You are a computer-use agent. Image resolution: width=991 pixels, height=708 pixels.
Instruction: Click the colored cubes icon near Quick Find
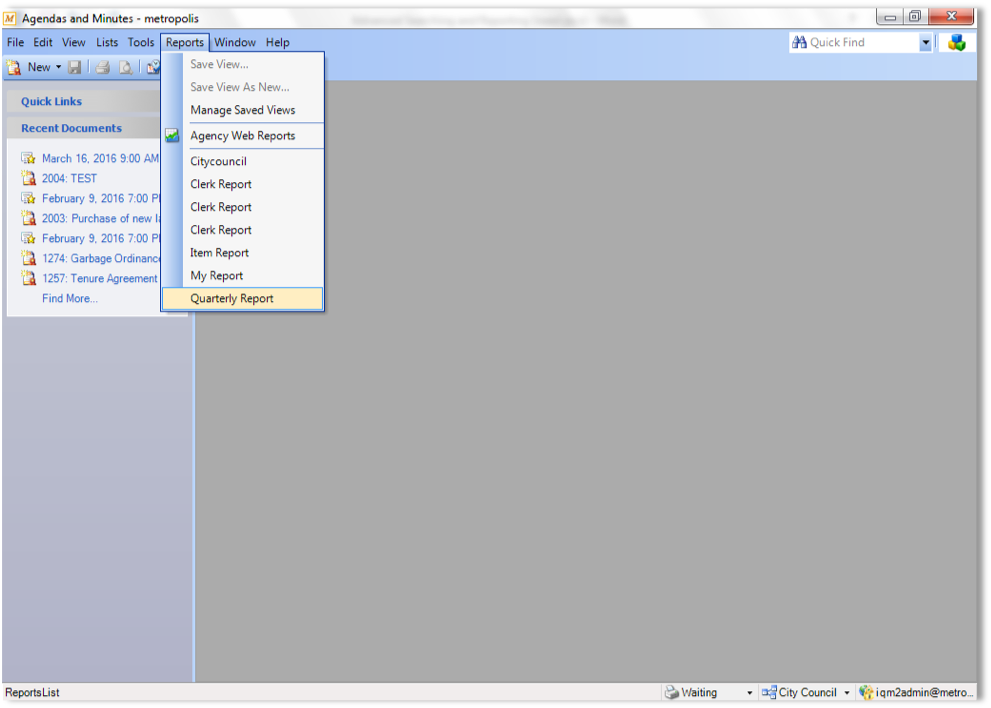pyautogui.click(x=957, y=43)
